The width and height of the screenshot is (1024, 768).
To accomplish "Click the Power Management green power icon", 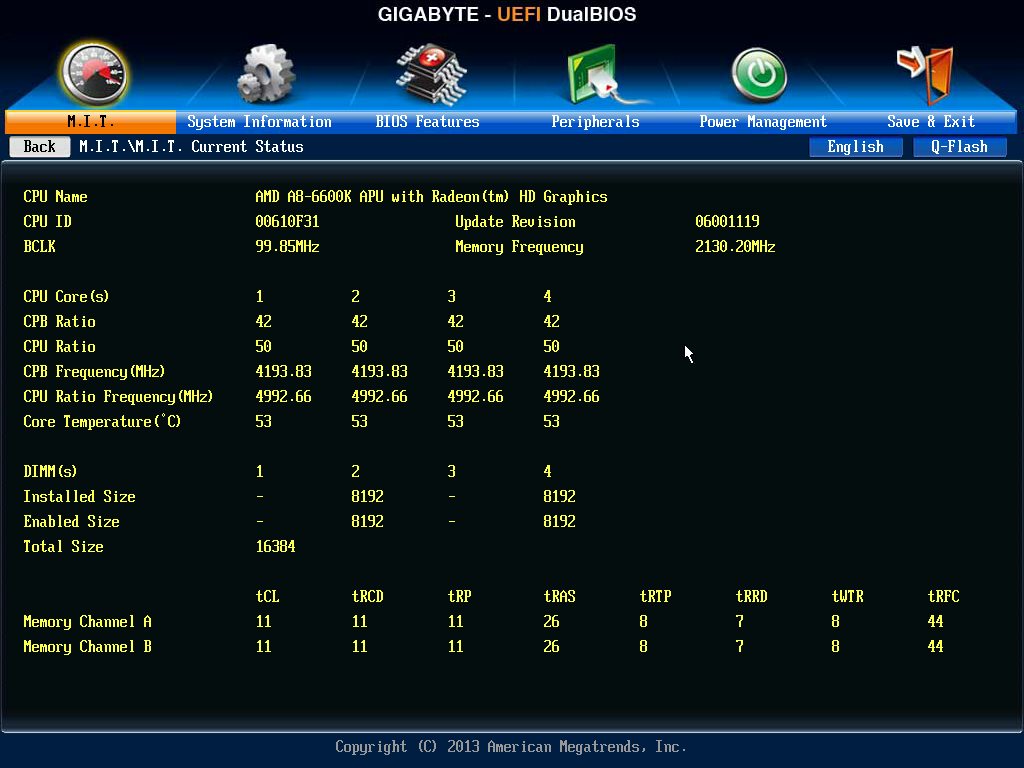I will pyautogui.click(x=759, y=75).
